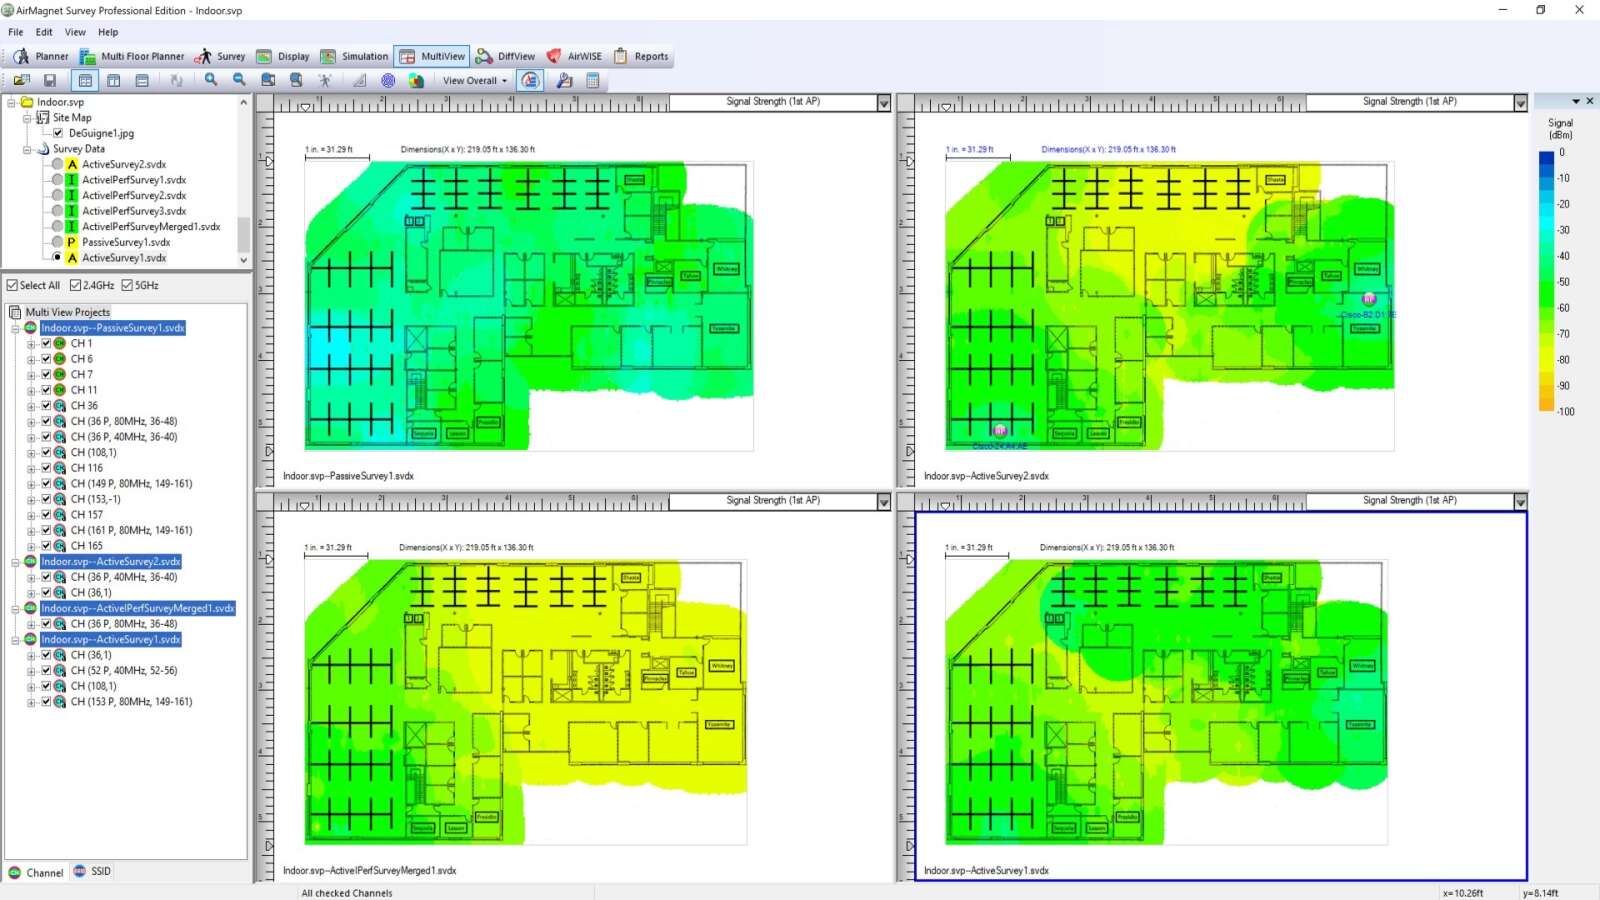Open top-right Signal Strength dropdown
Image resolution: width=1600 pixels, height=900 pixels.
(1520, 103)
